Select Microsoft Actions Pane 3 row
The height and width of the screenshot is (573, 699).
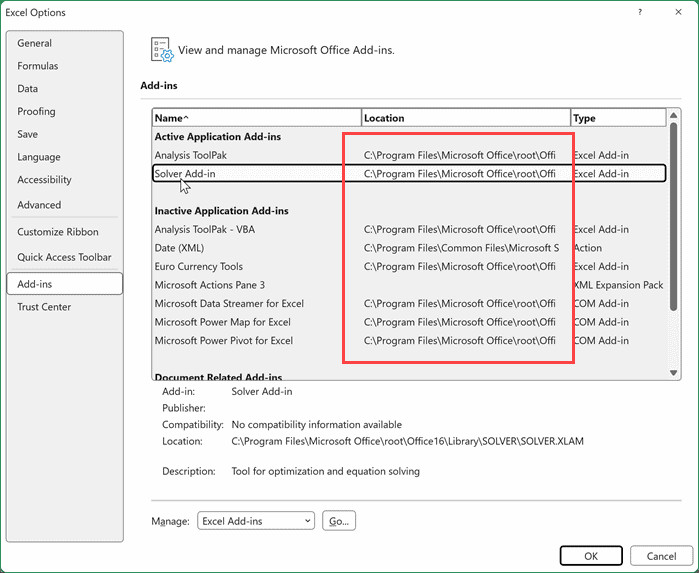coord(409,285)
